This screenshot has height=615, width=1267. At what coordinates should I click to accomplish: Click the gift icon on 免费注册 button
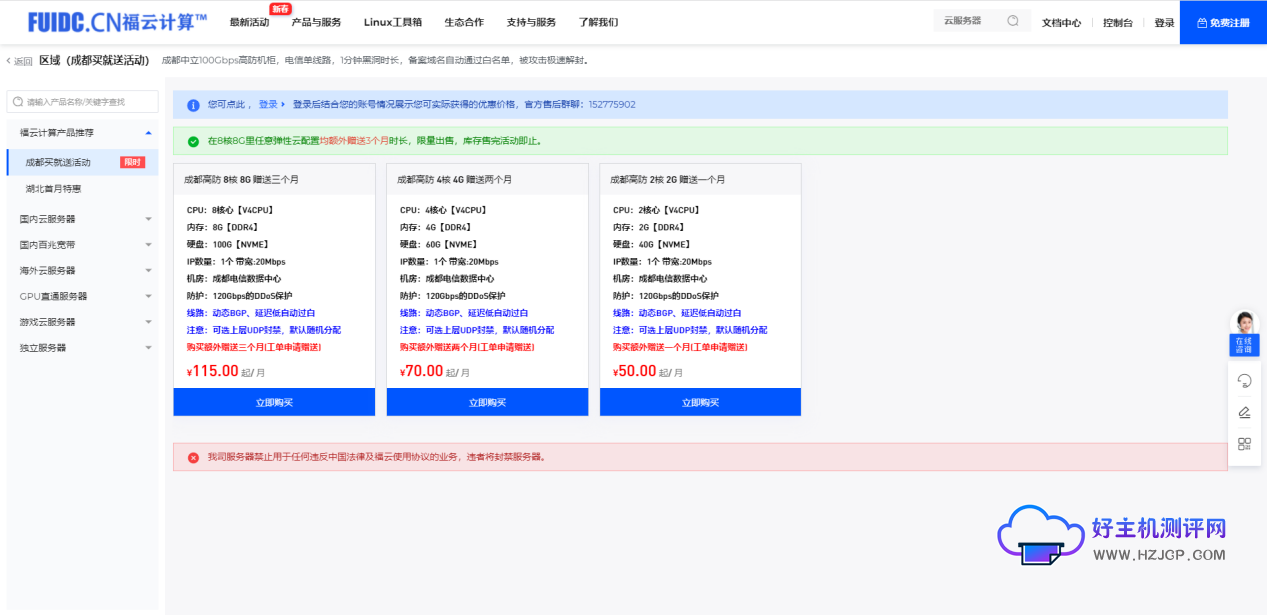[1202, 22]
